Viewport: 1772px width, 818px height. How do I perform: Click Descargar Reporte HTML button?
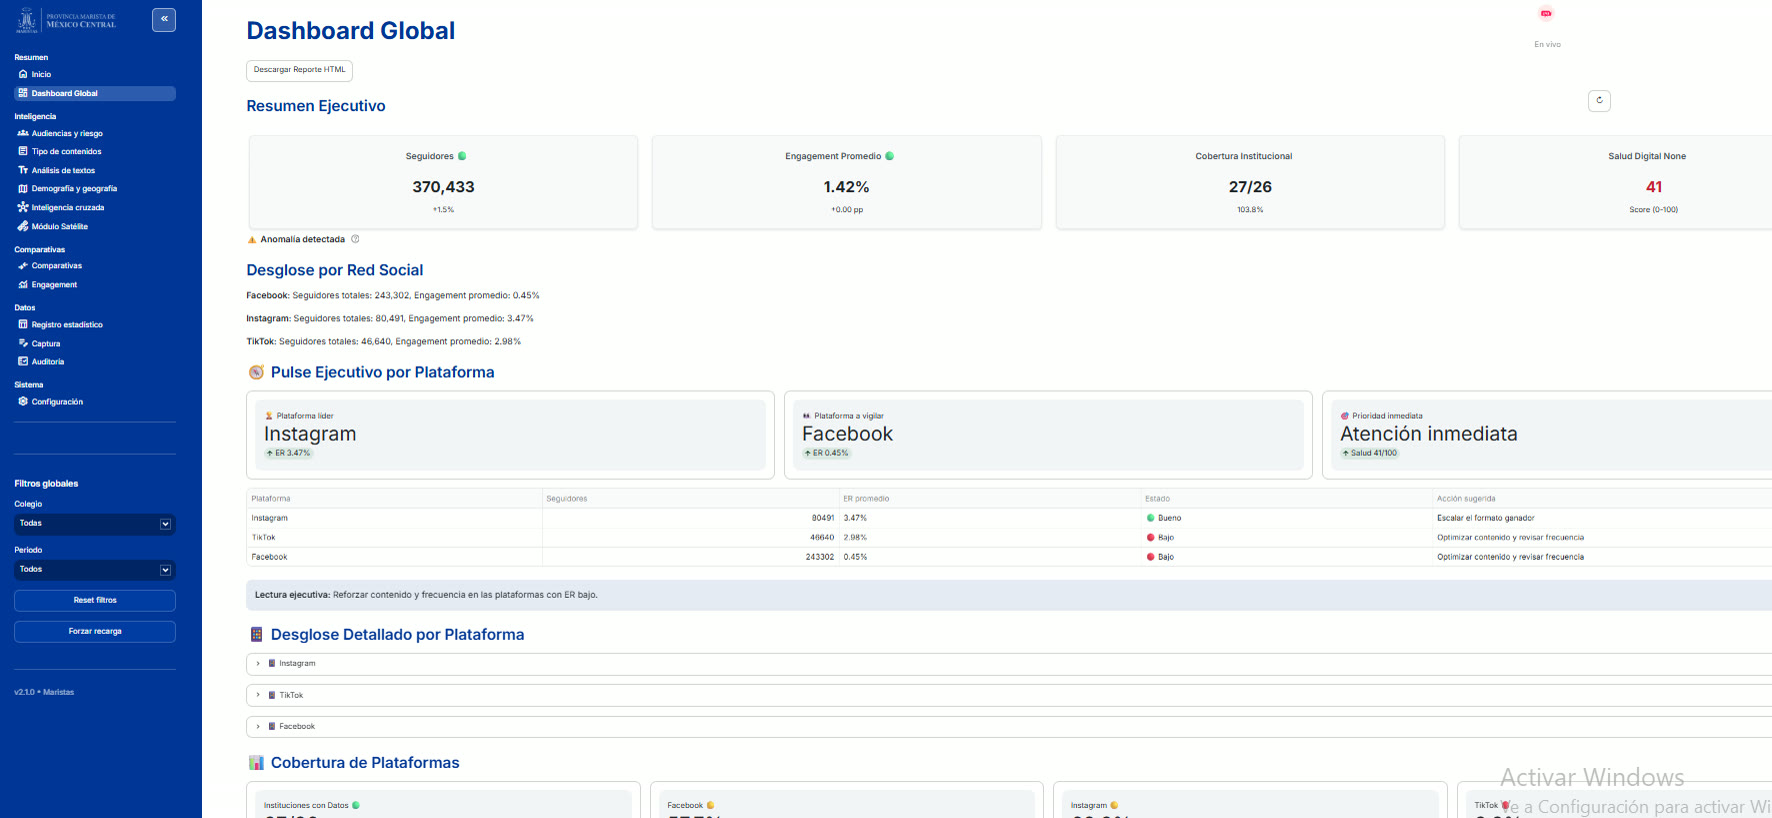pos(299,70)
